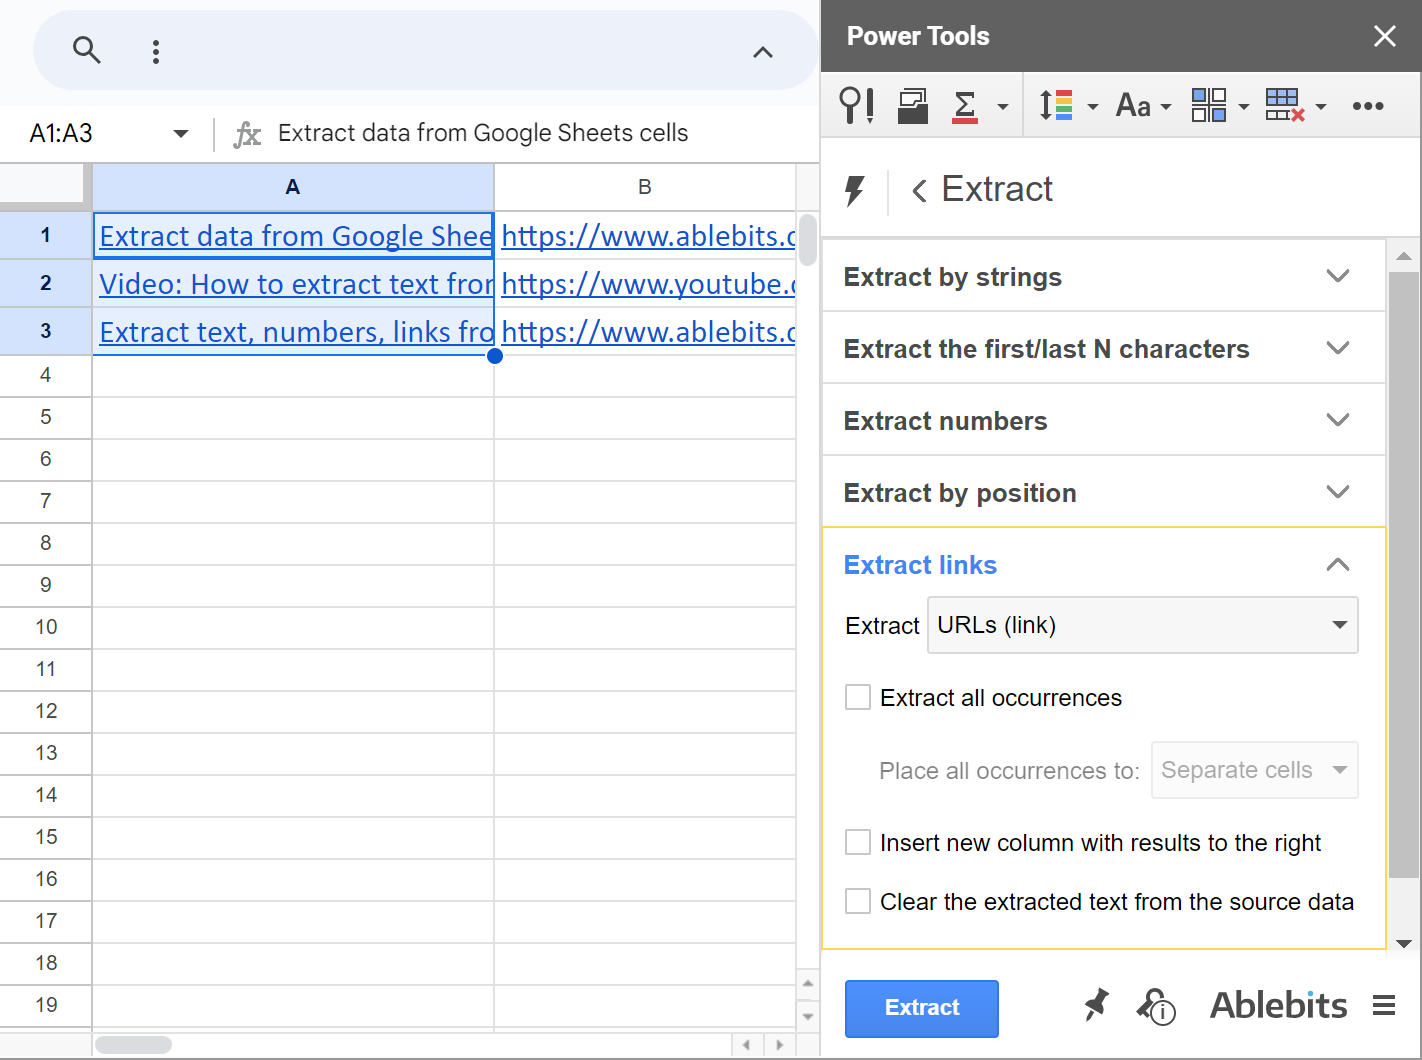Check Insert new column with results
Viewport: 1422px width, 1060px height.
tap(858, 842)
